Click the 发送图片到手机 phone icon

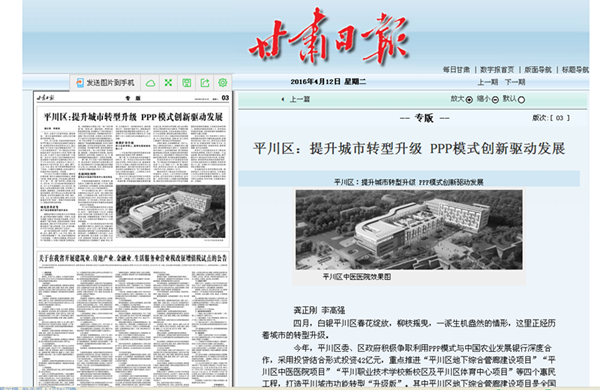[80, 83]
